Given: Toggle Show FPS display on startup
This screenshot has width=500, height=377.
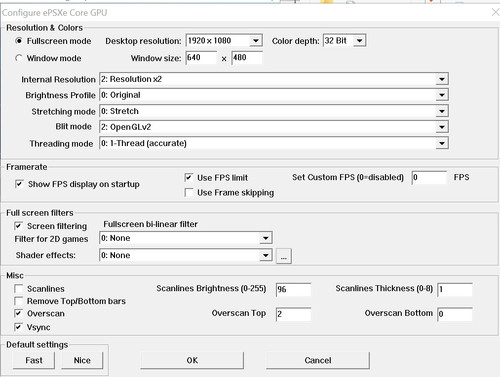Looking at the screenshot, I should 19,184.
